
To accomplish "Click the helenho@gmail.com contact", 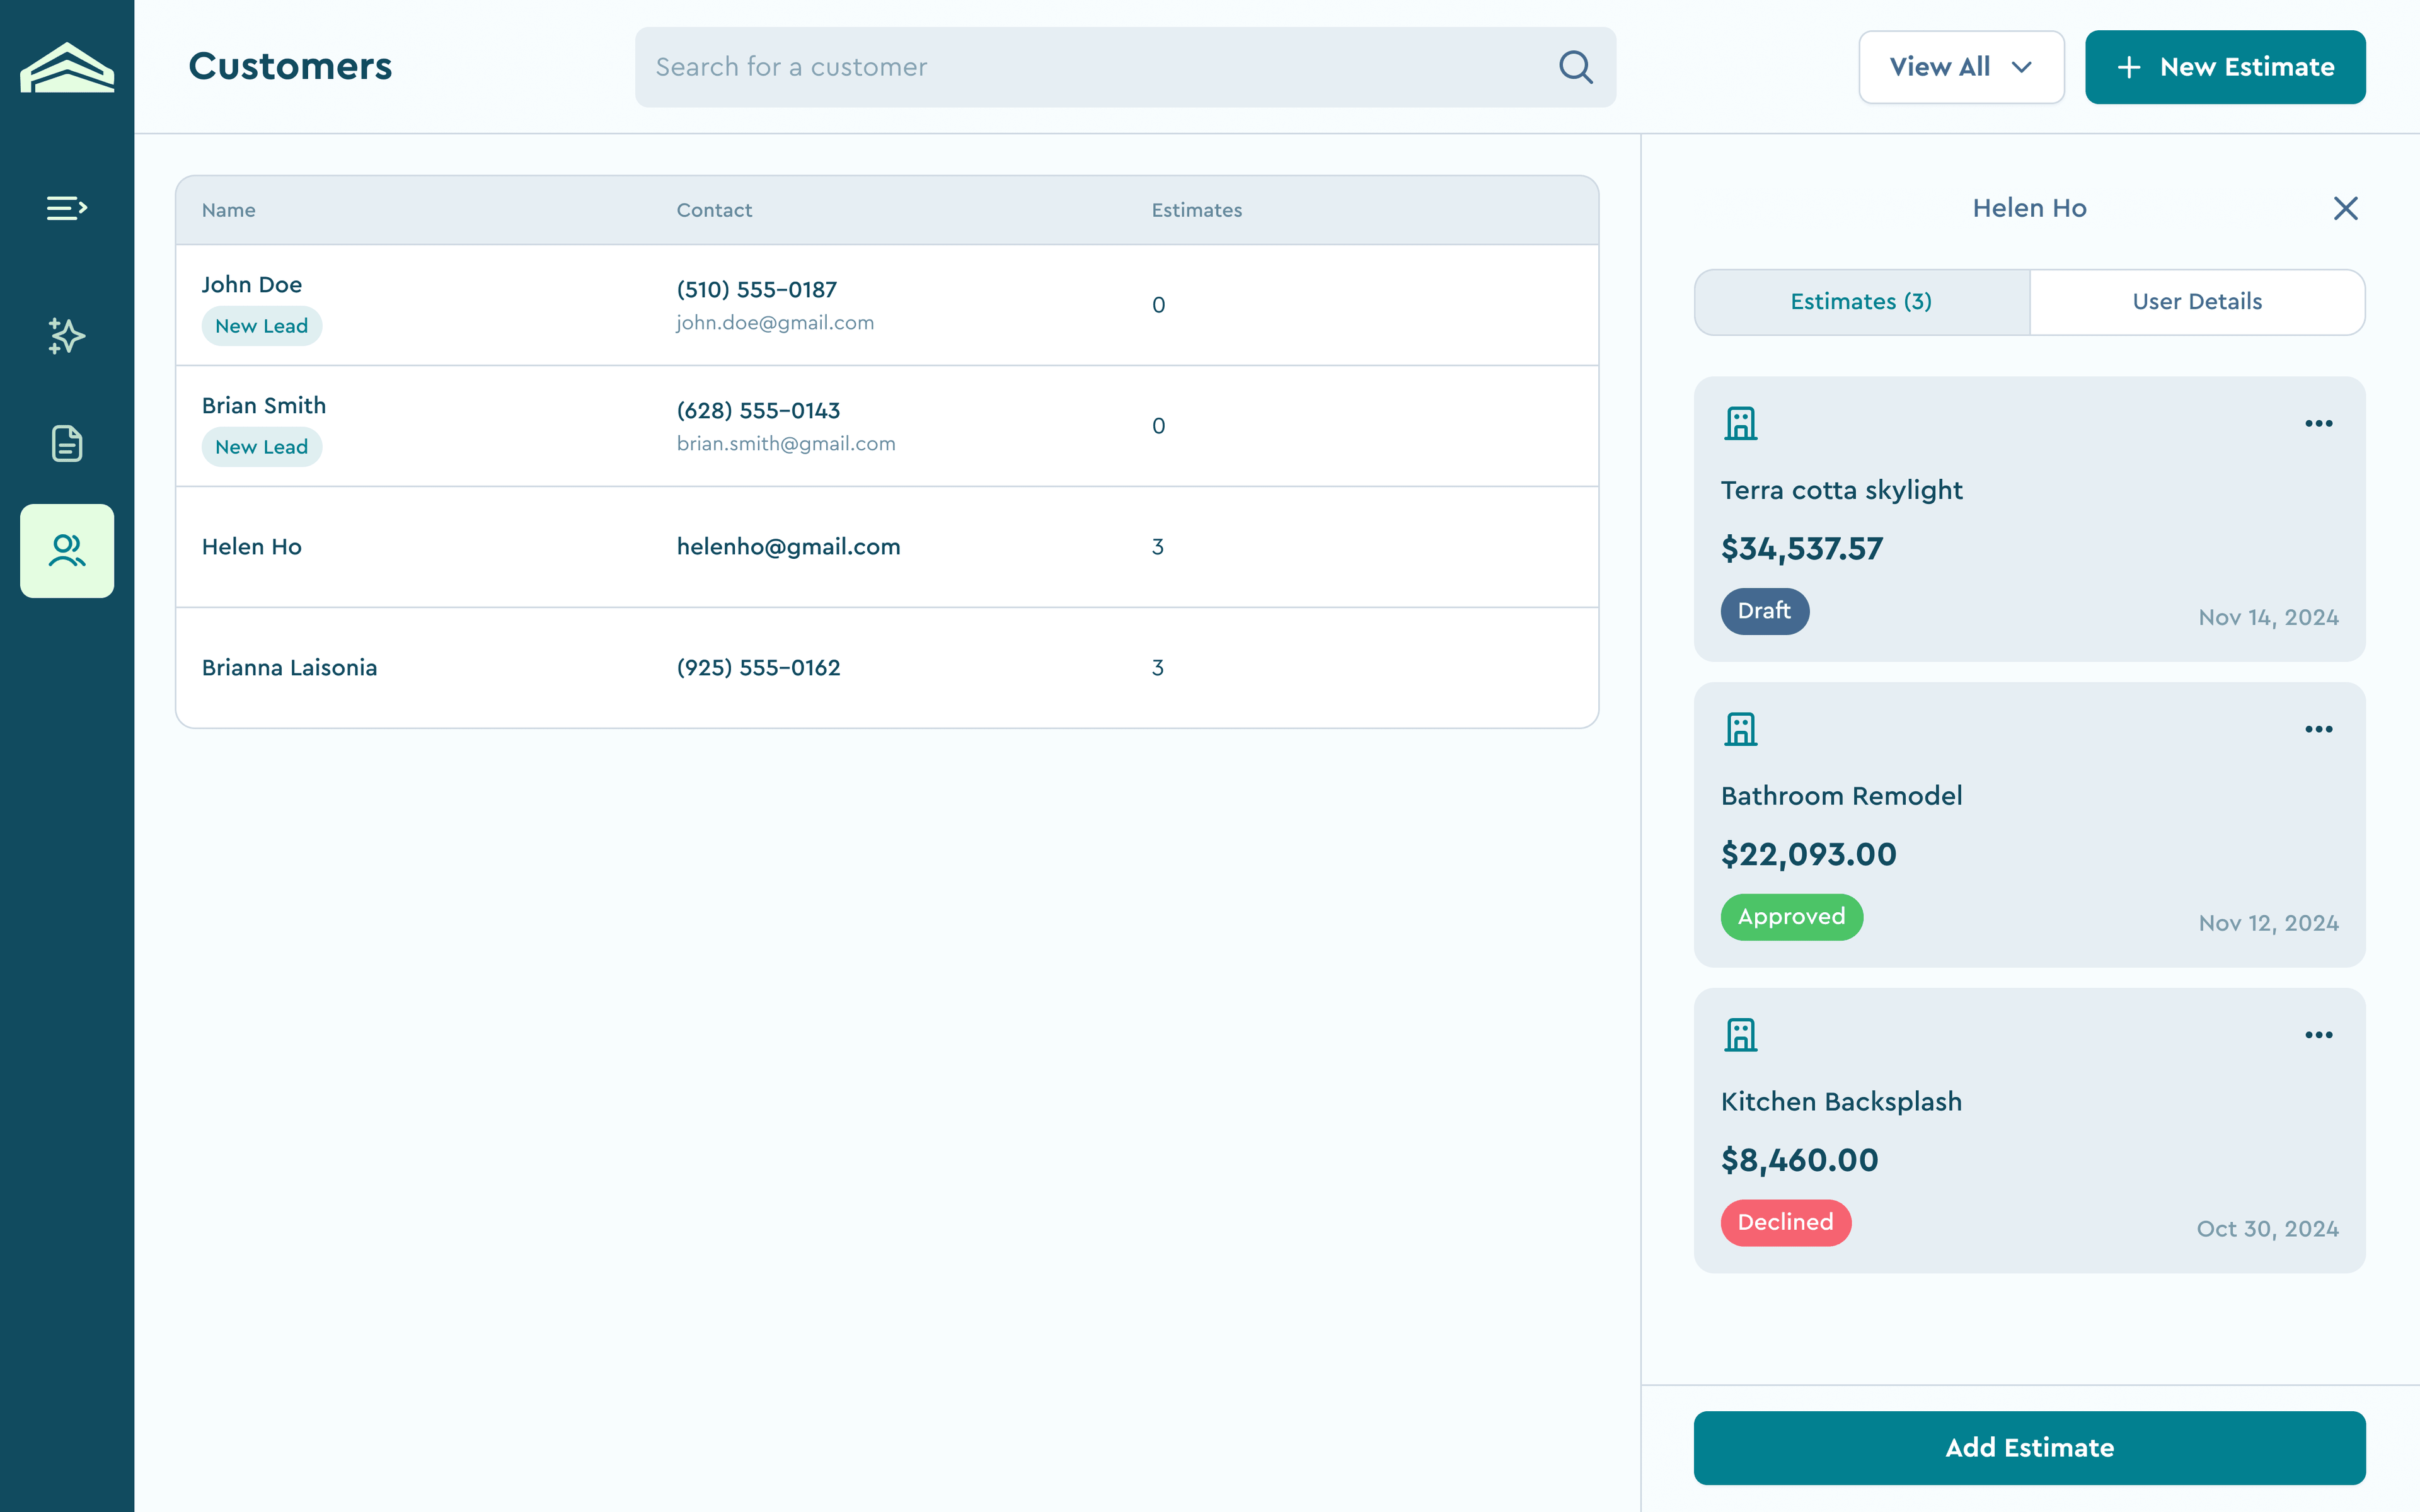I will click(x=788, y=547).
